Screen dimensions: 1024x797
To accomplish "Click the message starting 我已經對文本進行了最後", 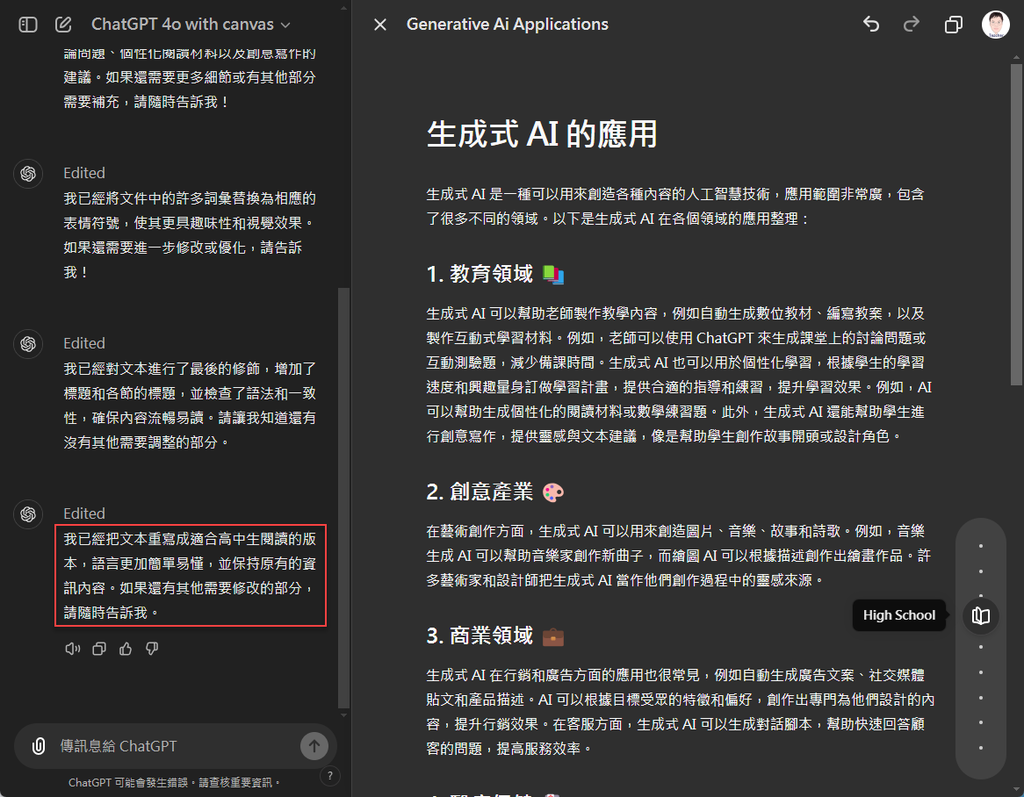I will [x=190, y=406].
